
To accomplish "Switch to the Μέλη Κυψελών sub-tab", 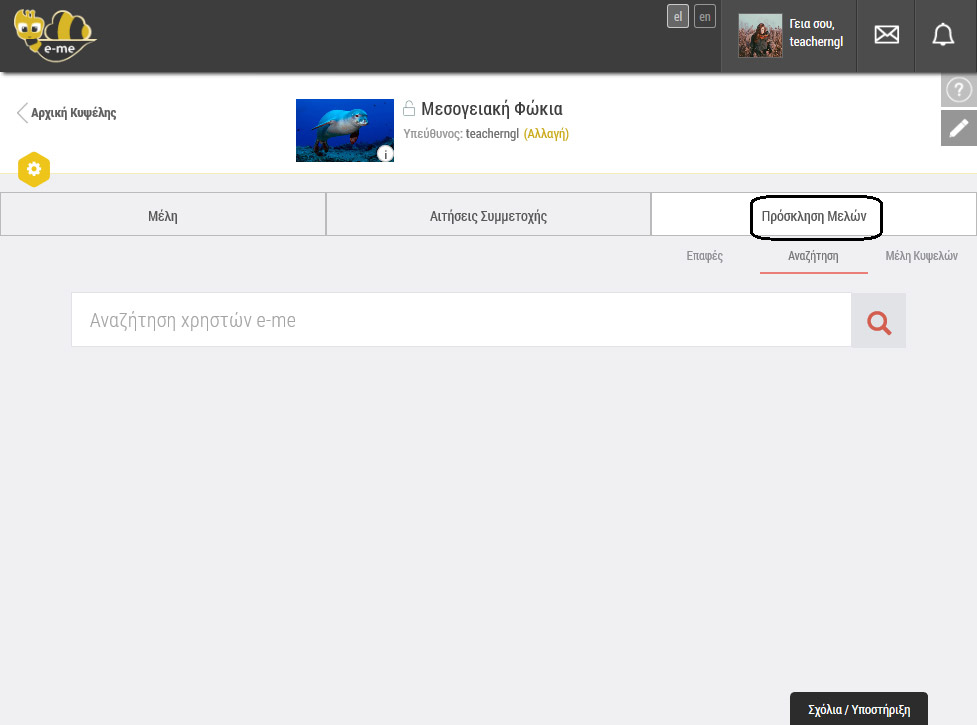I will click(x=922, y=256).
